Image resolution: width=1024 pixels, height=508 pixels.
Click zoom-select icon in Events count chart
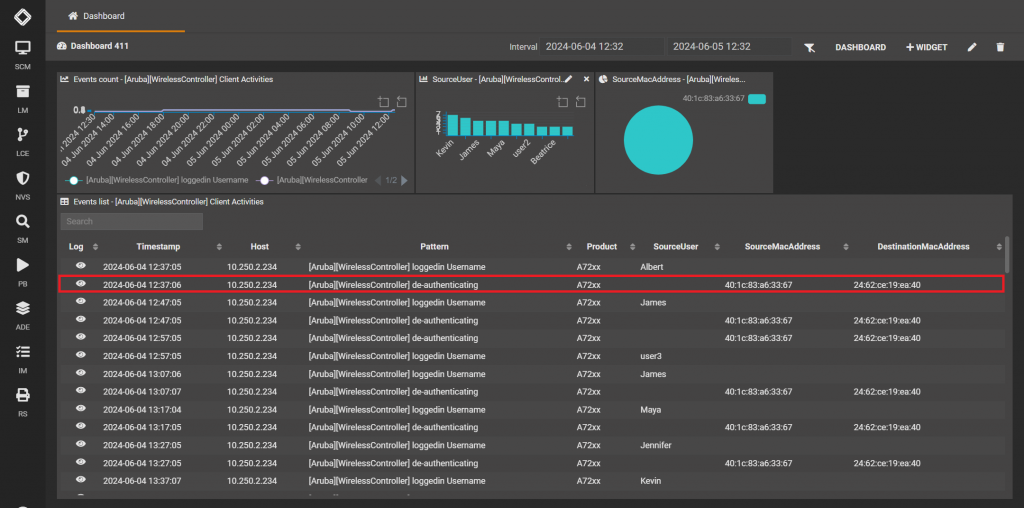coord(383,102)
